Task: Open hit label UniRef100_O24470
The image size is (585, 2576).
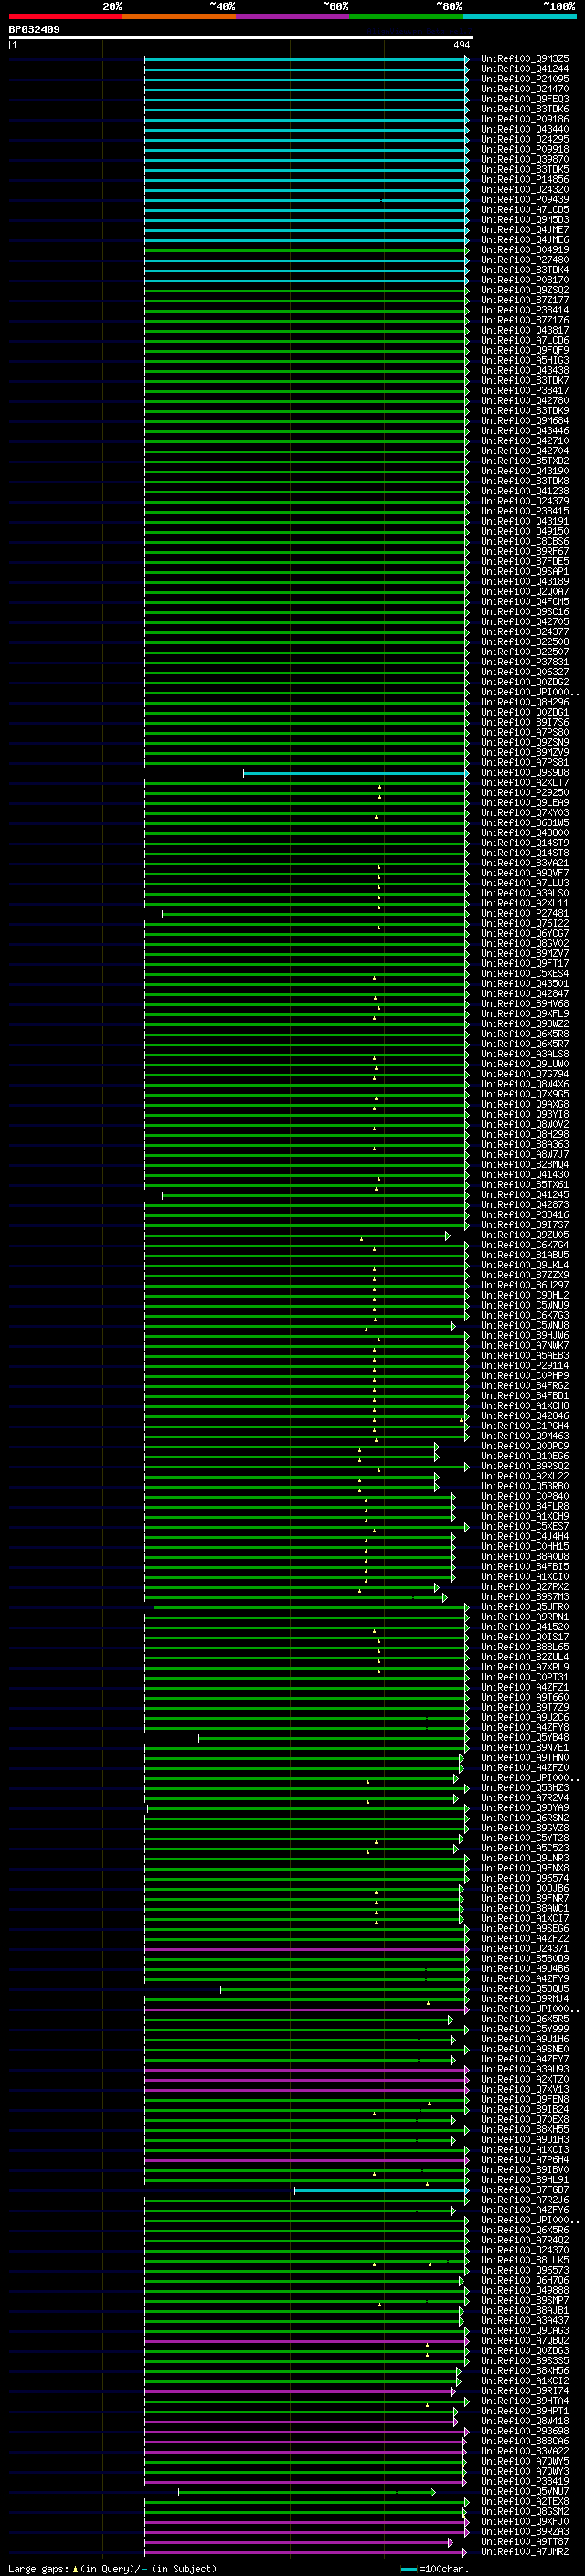Action: point(525,89)
